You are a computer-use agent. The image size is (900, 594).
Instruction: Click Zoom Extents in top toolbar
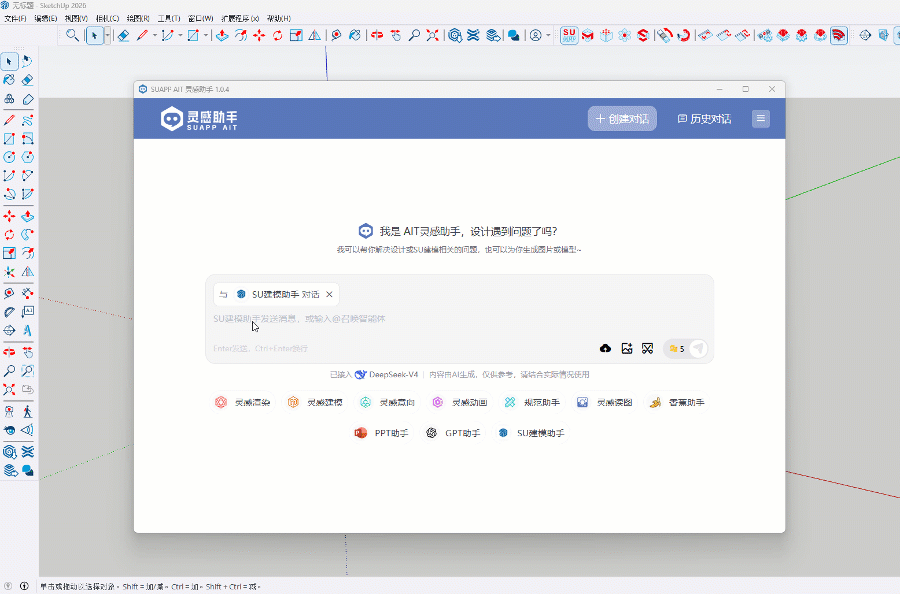[432, 36]
